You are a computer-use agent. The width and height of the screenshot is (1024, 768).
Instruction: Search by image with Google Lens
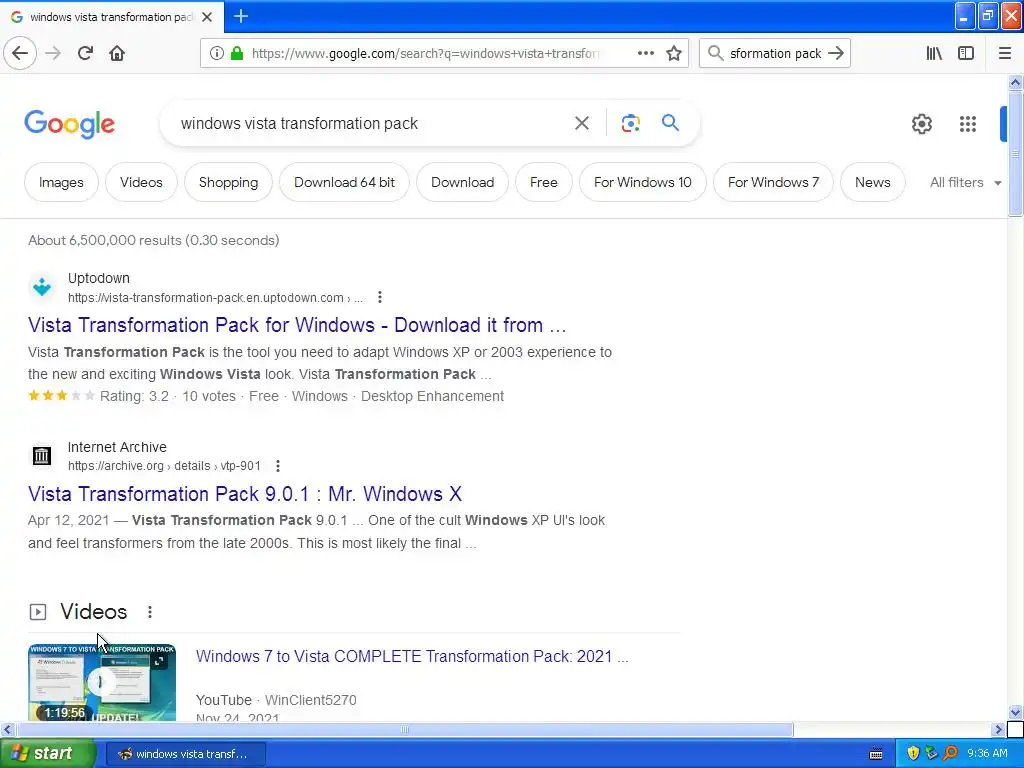click(630, 123)
